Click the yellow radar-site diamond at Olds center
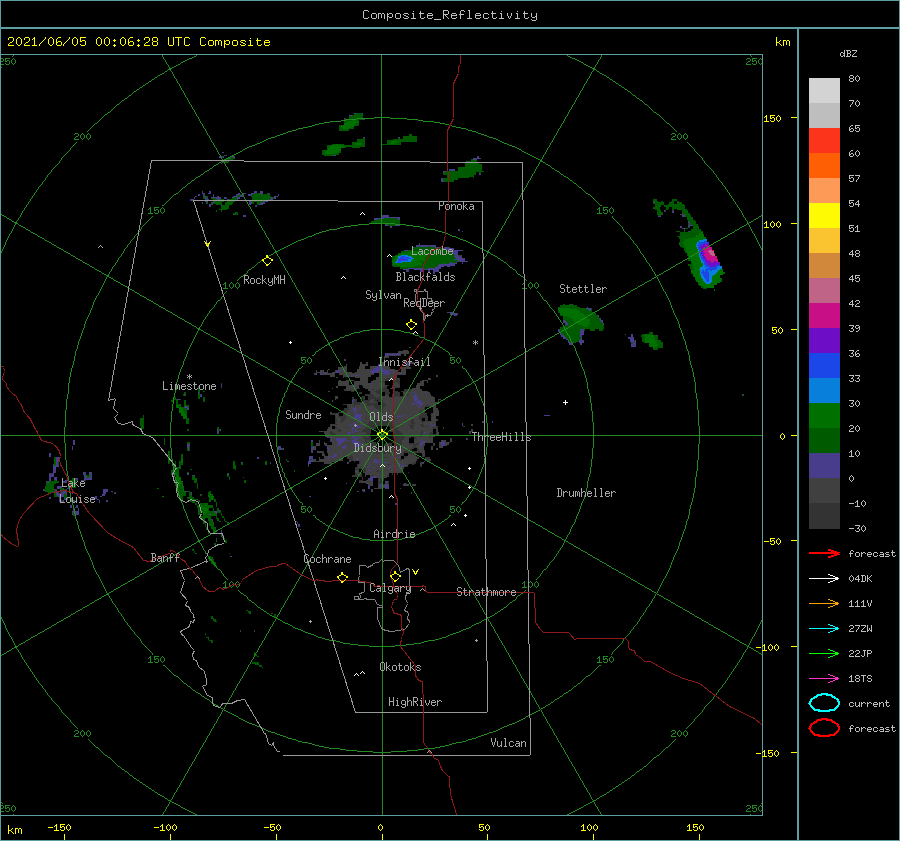Image resolution: width=900 pixels, height=841 pixels. (382, 435)
